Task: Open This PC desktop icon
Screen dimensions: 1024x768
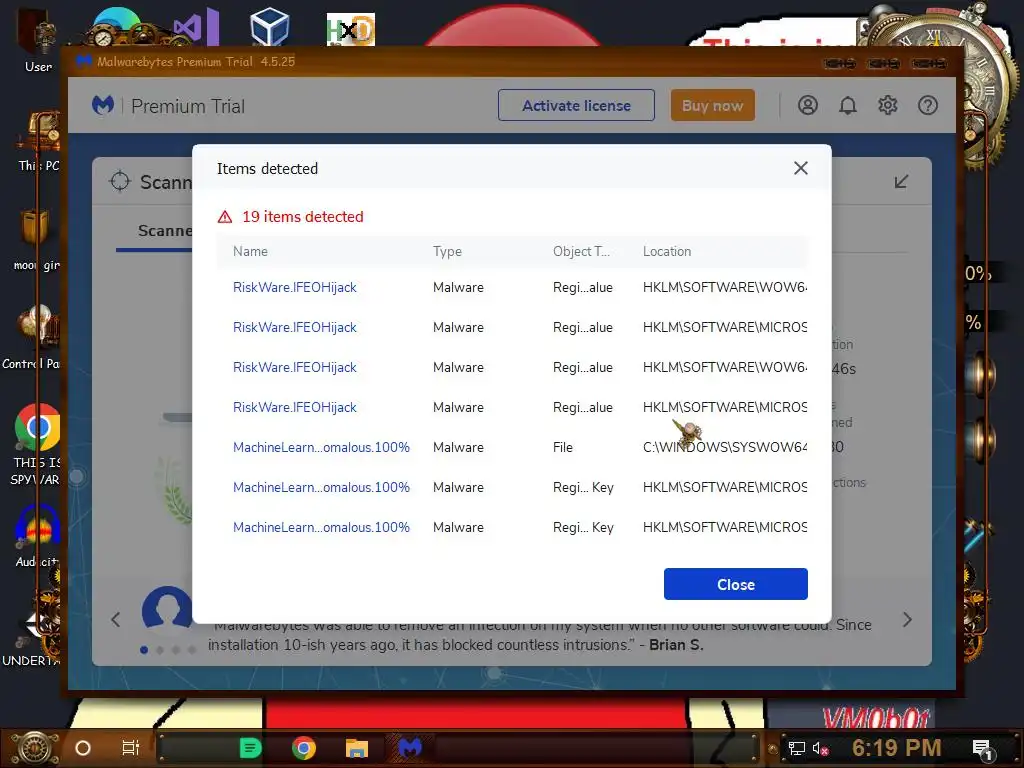Action: [39, 140]
